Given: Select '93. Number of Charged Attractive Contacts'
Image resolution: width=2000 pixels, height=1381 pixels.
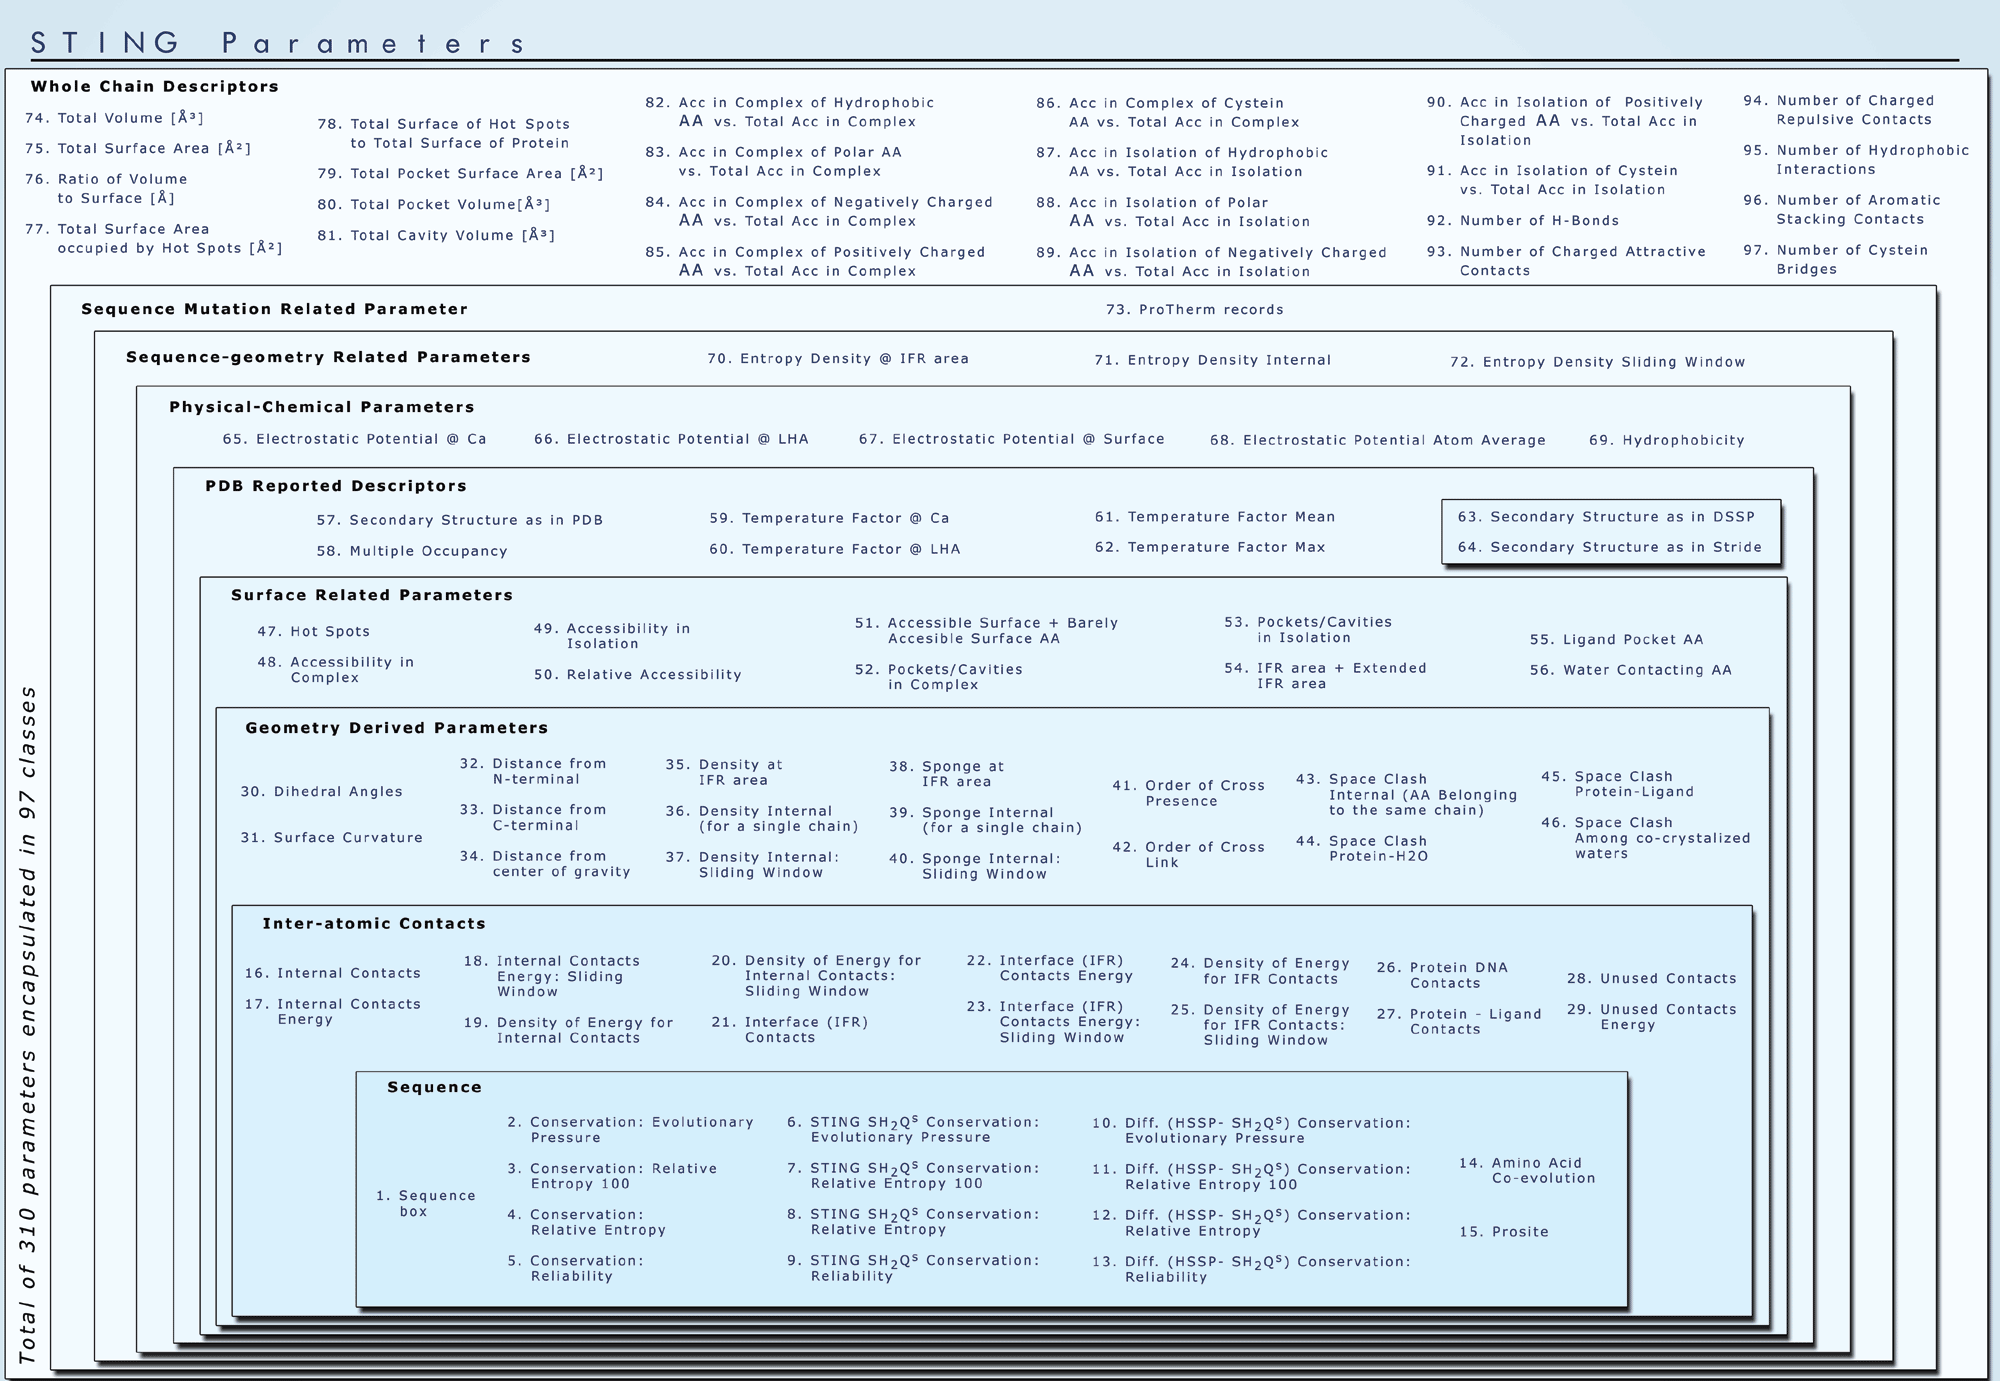Looking at the screenshot, I should [x=1566, y=260].
